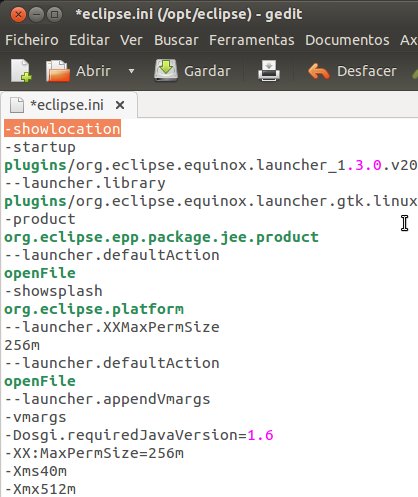Open the Buscar menu
The image size is (418, 497).
point(176,40)
